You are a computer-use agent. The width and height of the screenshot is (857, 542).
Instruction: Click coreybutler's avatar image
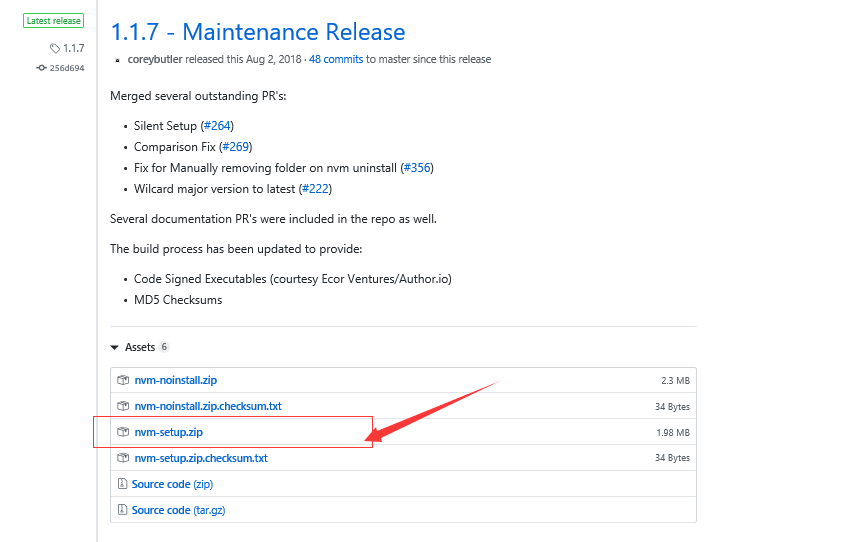point(118,60)
